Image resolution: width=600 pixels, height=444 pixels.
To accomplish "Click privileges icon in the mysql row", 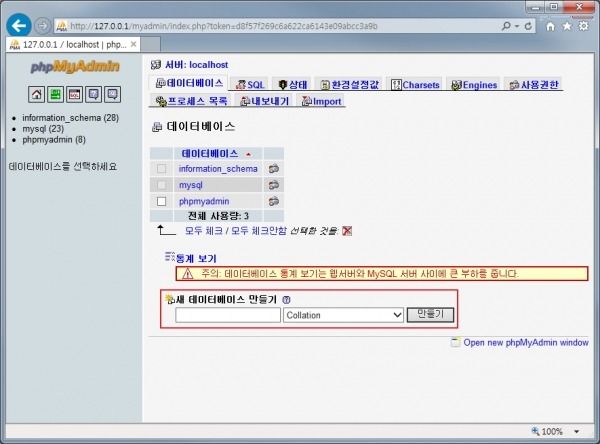I will pyautogui.click(x=274, y=185).
